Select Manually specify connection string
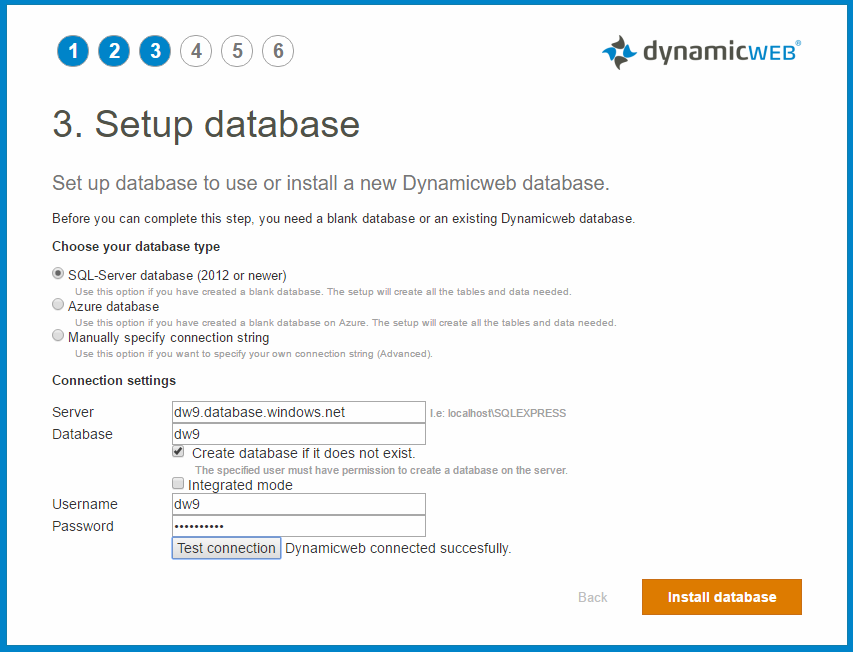Viewport: 853px width, 652px height. point(58,337)
